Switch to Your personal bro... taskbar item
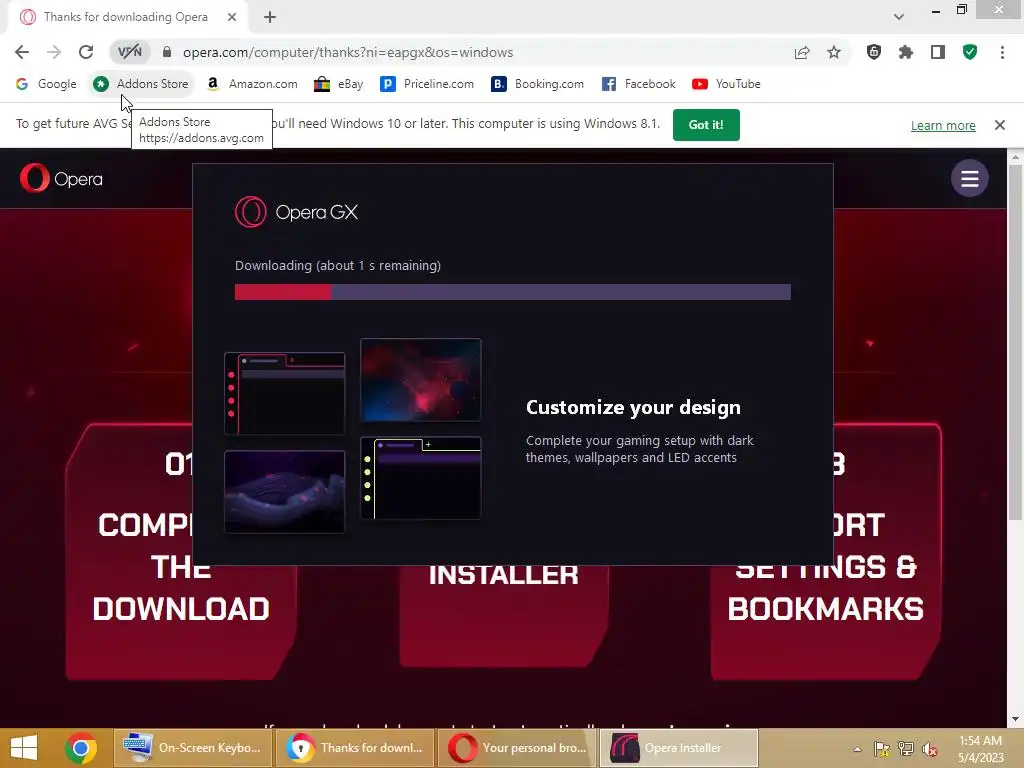 [x=517, y=748]
